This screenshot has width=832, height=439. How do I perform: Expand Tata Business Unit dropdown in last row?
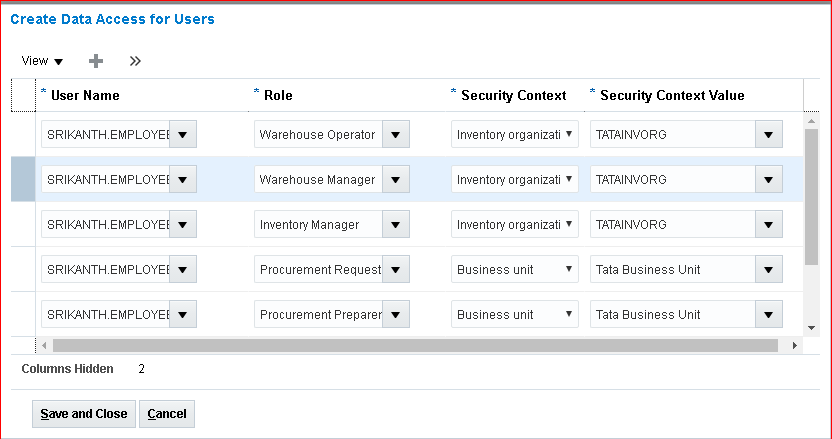[768, 314]
